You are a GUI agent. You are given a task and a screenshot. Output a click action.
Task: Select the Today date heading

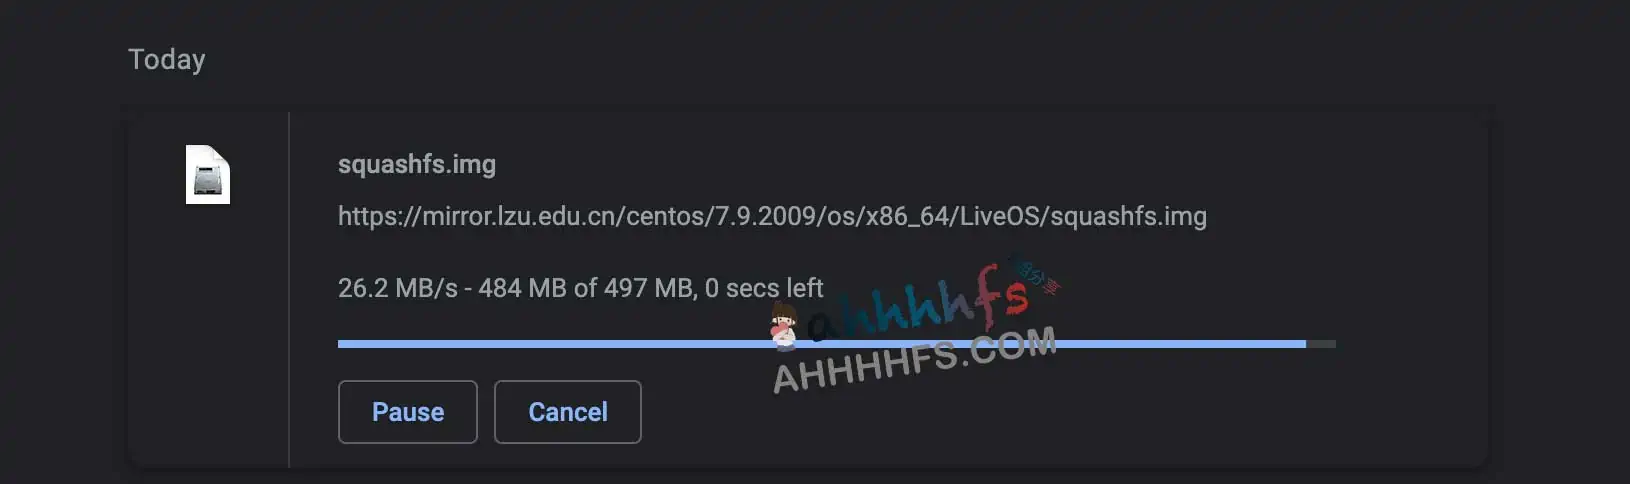(x=167, y=59)
